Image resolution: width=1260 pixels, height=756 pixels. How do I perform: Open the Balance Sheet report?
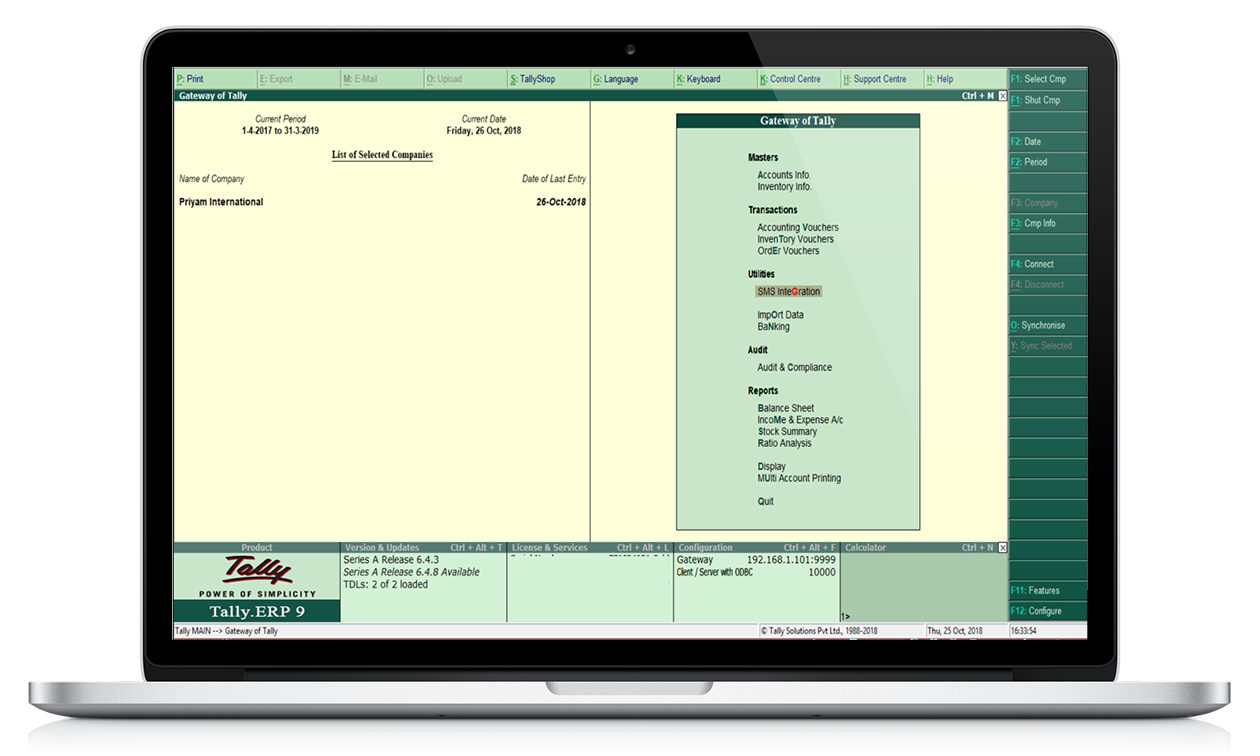click(x=785, y=409)
